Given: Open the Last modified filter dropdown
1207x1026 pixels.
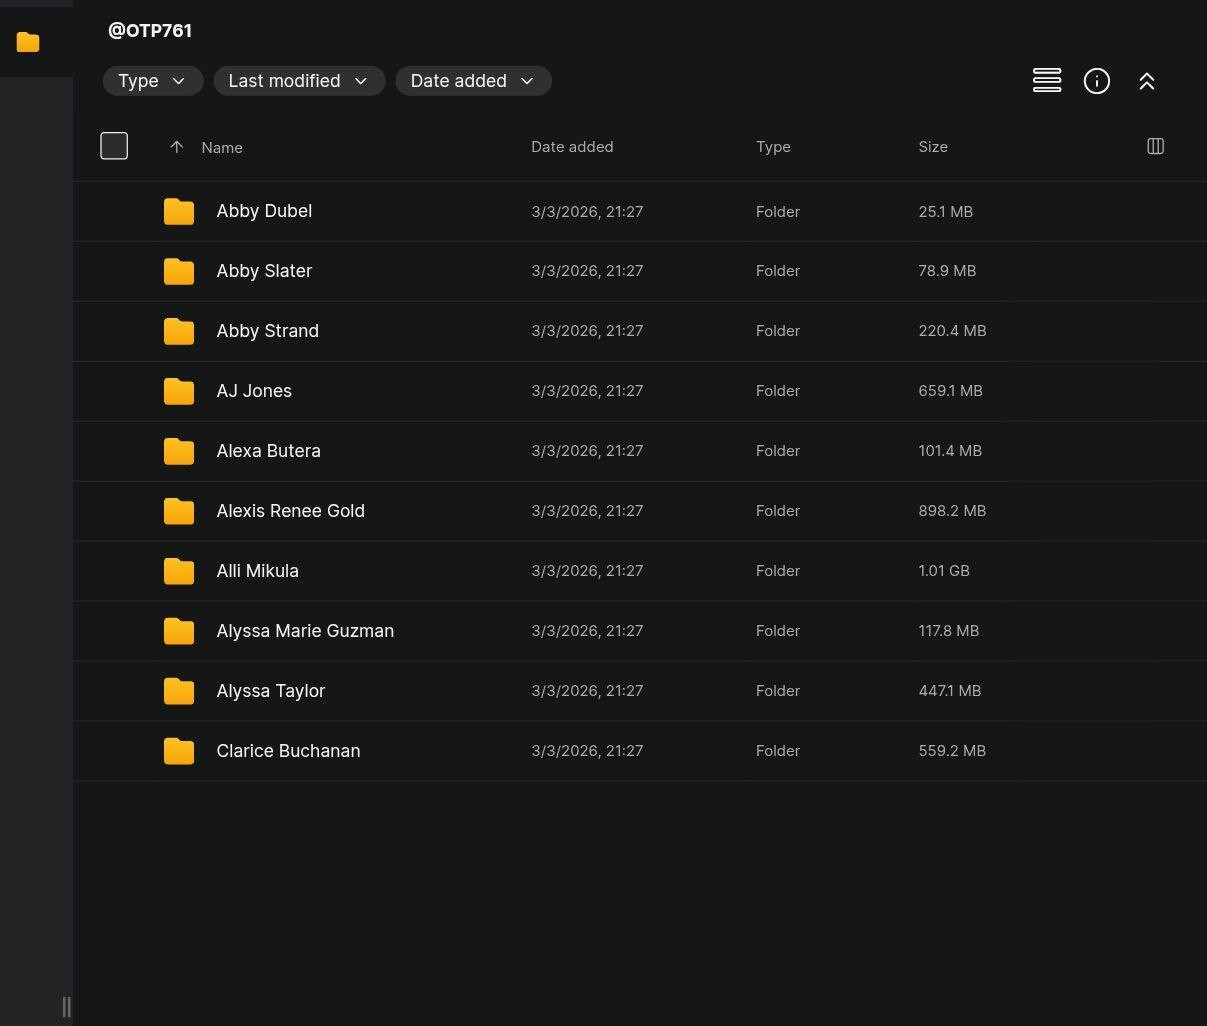Looking at the screenshot, I should click(x=298, y=81).
